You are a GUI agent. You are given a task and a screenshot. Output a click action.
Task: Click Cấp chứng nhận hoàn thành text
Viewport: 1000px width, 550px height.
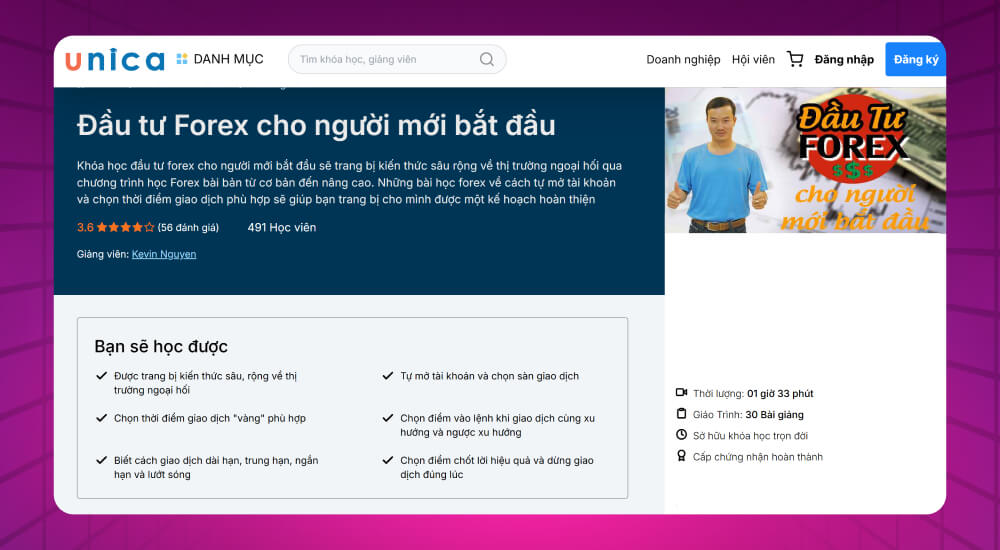point(758,457)
